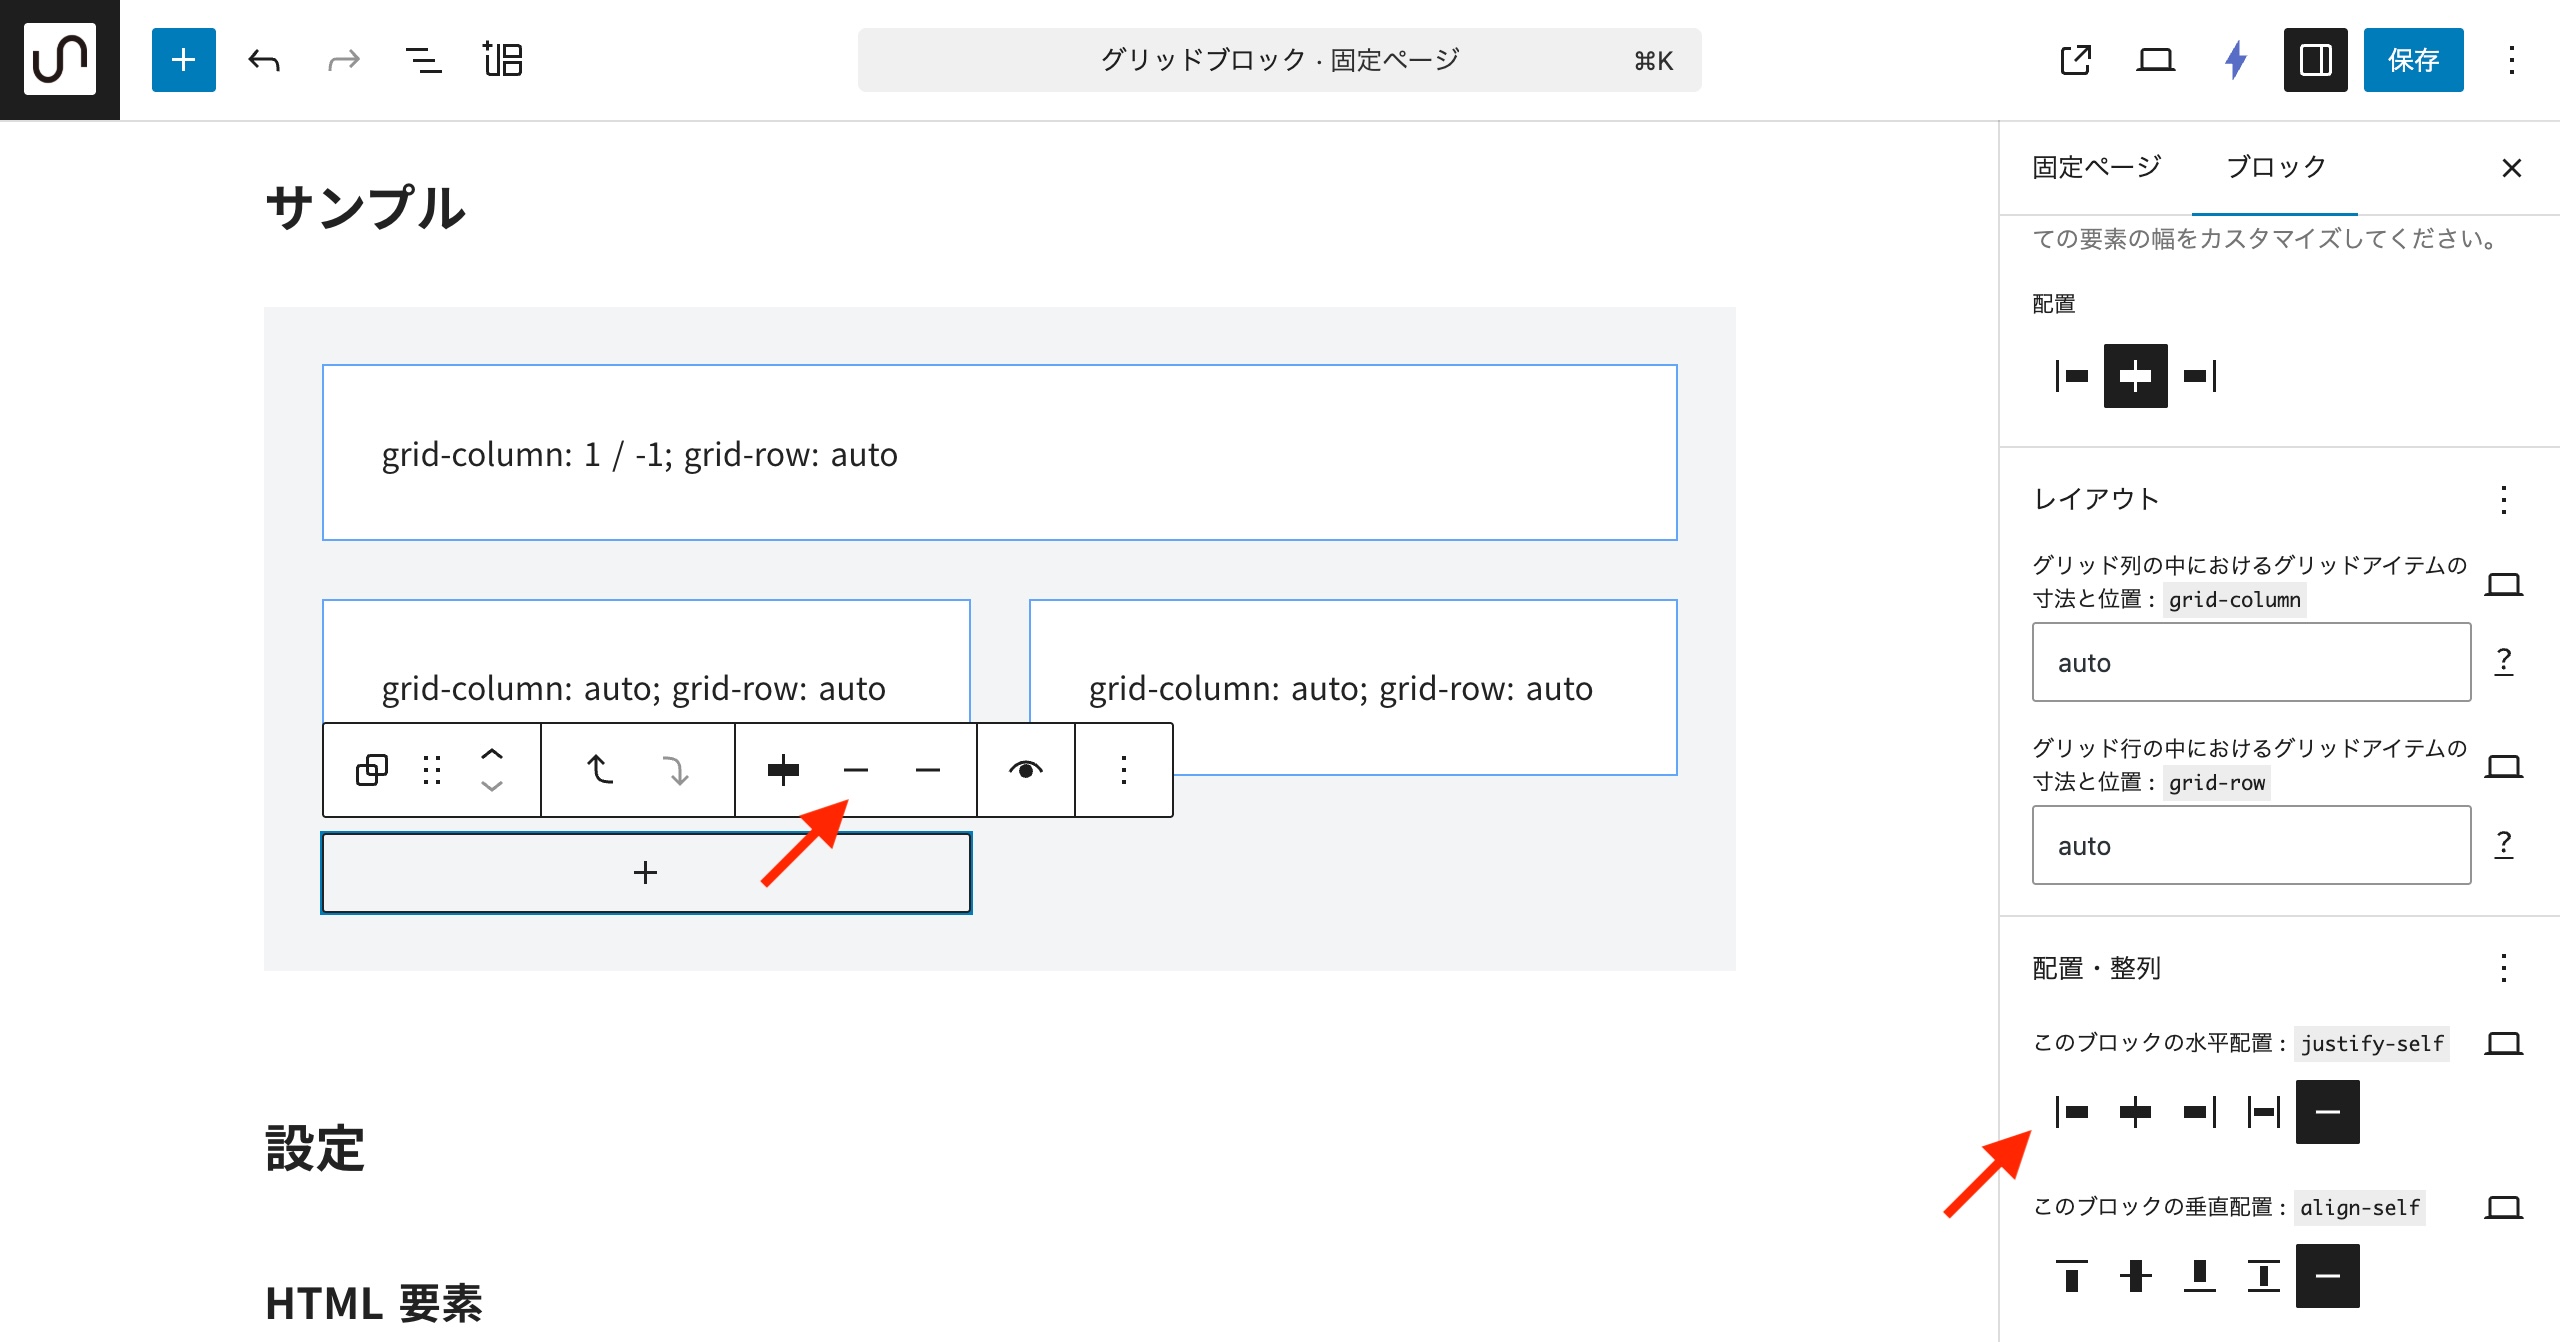Screen dimensions: 2560x1342
Task: Click the empty block appender plus
Action: coord(646,873)
